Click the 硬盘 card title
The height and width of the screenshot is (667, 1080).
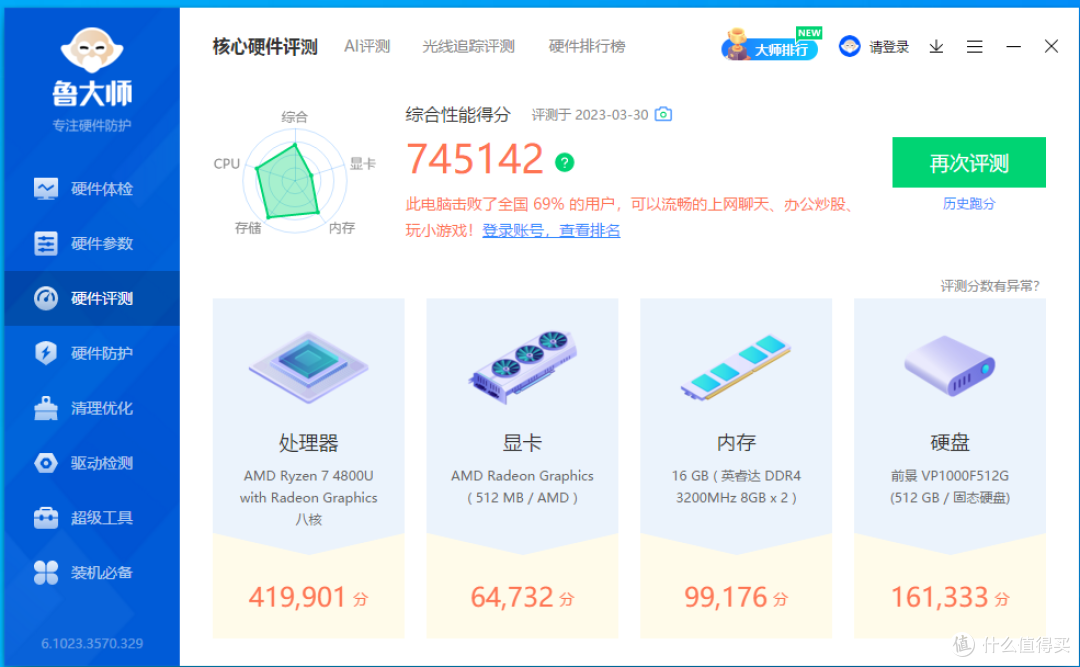[x=950, y=442]
